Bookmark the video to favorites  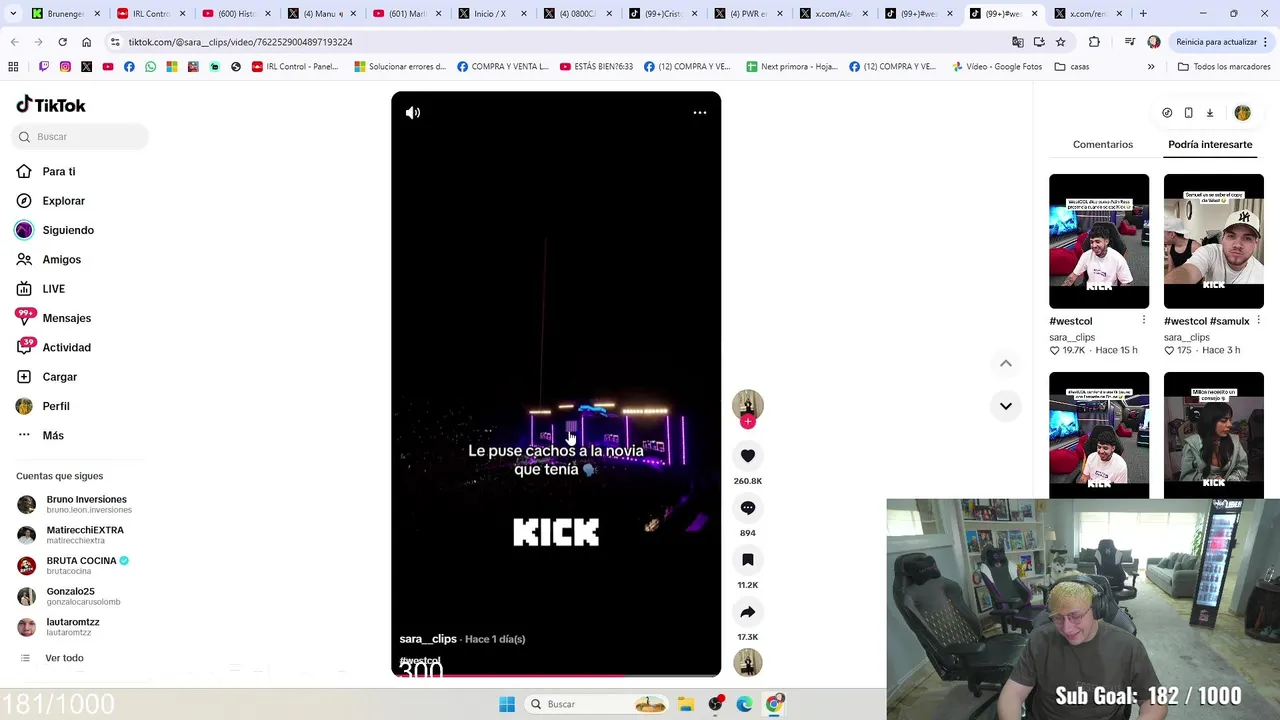coord(747,560)
